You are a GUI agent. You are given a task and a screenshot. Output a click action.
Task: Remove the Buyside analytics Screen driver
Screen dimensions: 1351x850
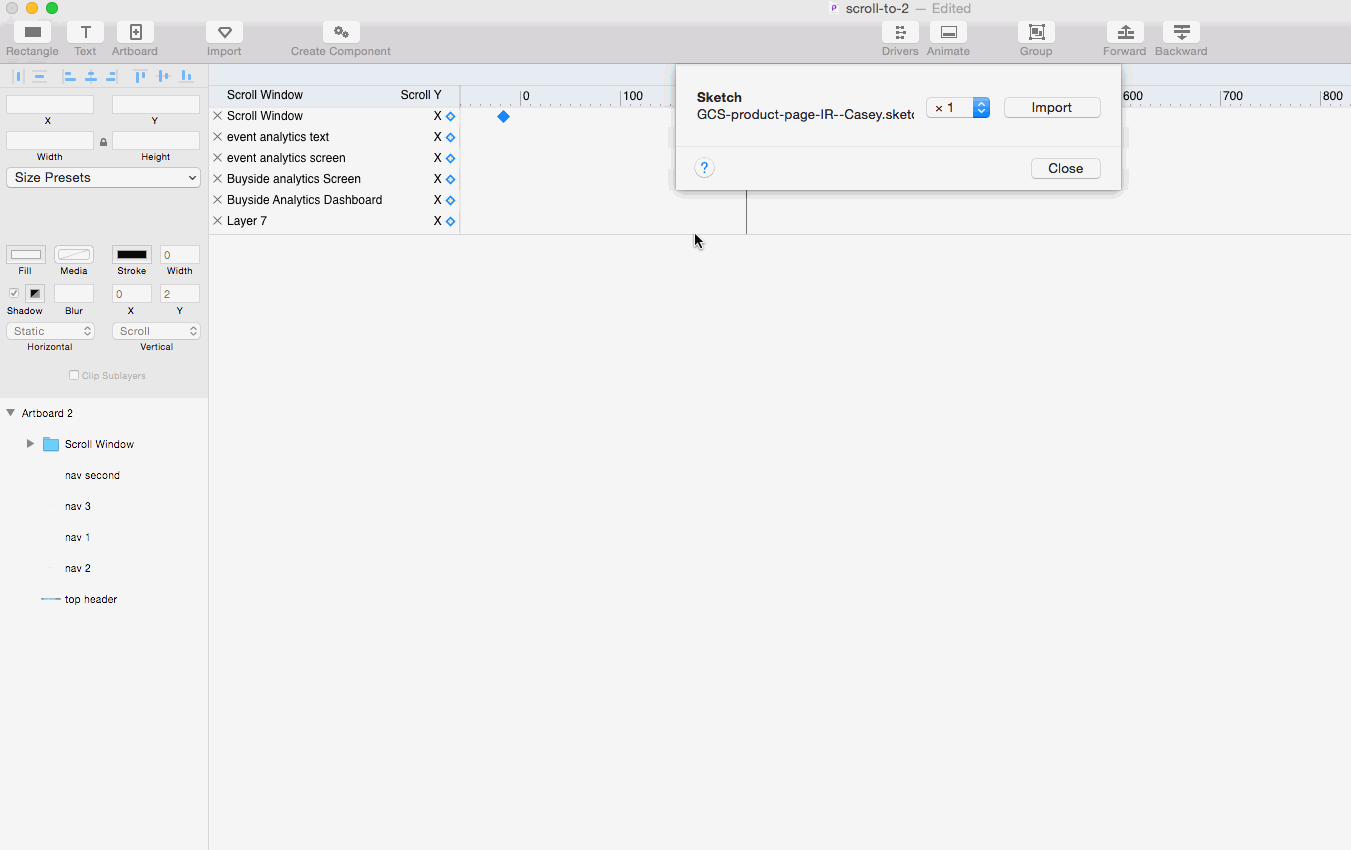coord(217,179)
